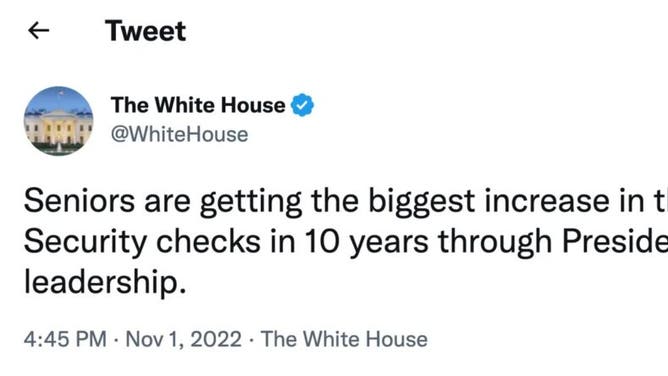Click the 4:45 PM timestamp

pos(65,339)
